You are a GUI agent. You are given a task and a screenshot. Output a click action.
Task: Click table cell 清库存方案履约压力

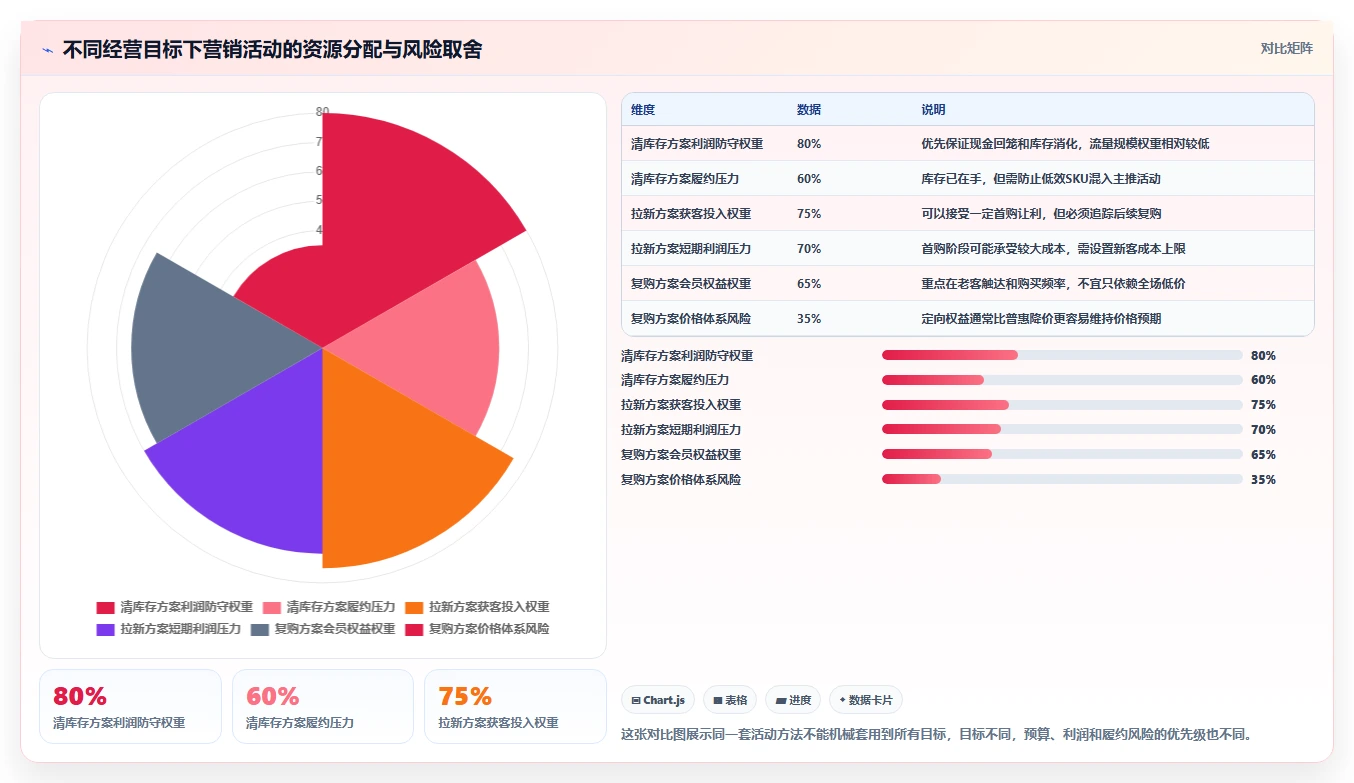click(x=685, y=179)
